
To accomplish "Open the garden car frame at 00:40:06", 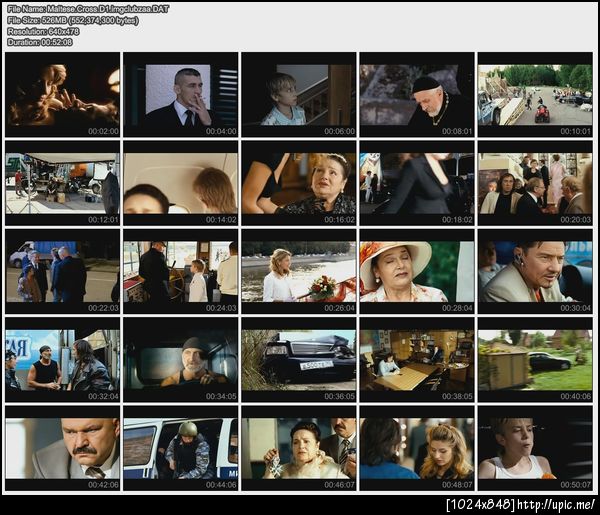I will [x=535, y=360].
